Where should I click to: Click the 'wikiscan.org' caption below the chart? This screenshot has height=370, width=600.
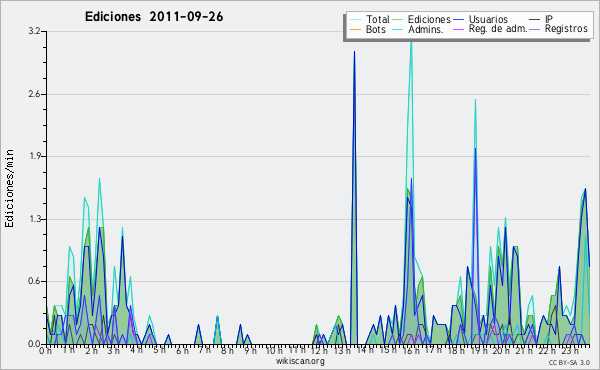click(x=300, y=361)
